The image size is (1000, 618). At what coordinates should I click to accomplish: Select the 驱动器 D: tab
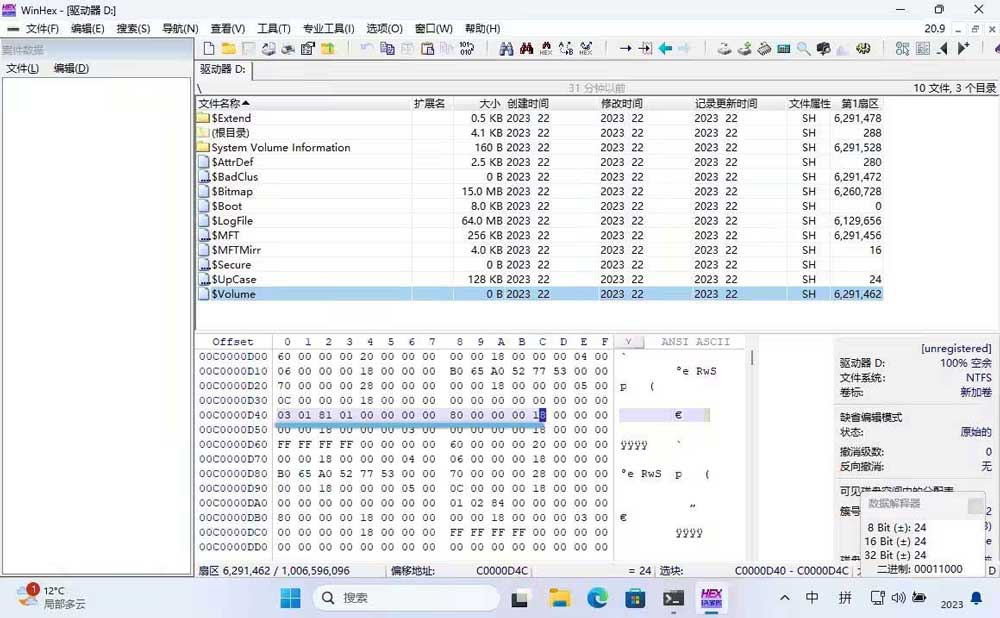point(223,70)
